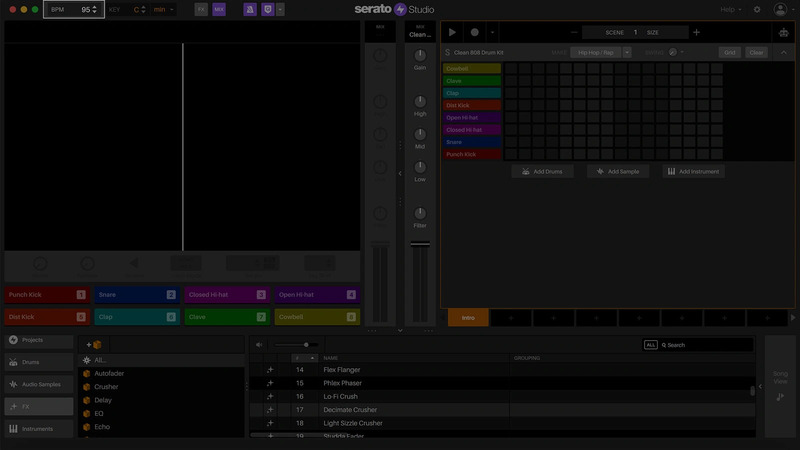Collapse the Clean 808 Drum Kit deck
The image size is (800, 450).
click(784, 52)
